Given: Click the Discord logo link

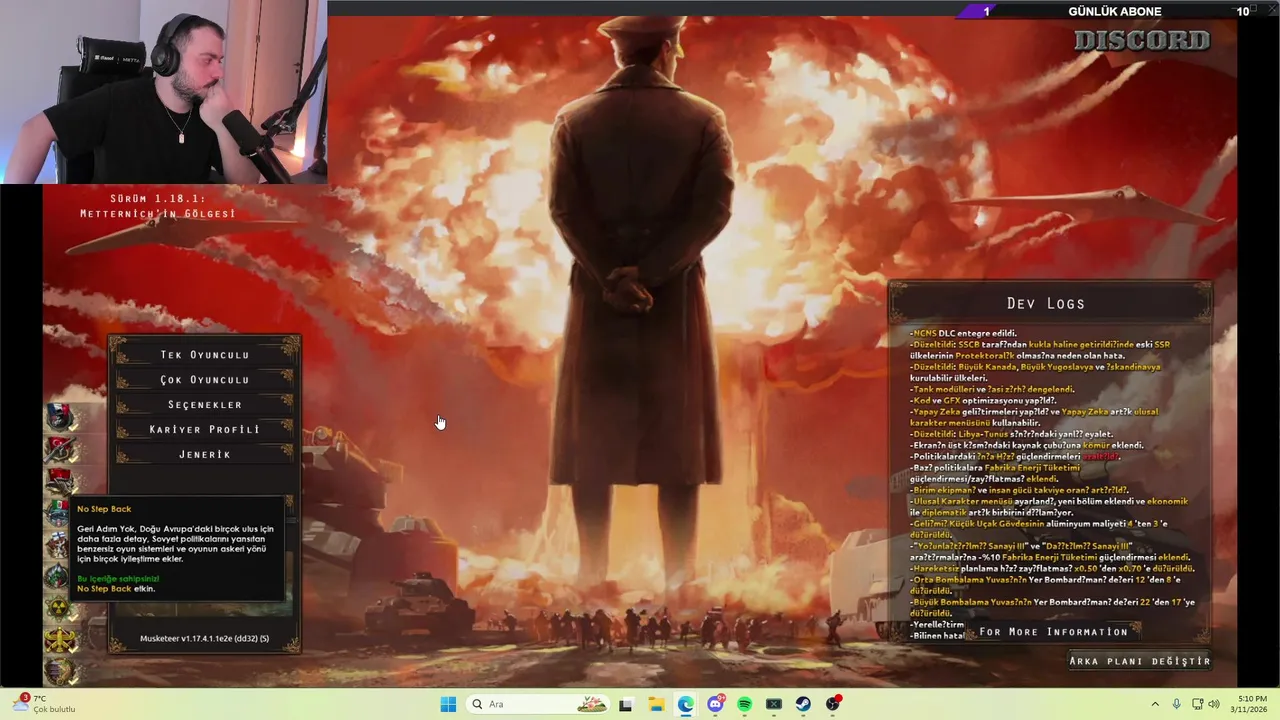Looking at the screenshot, I should [x=1142, y=41].
